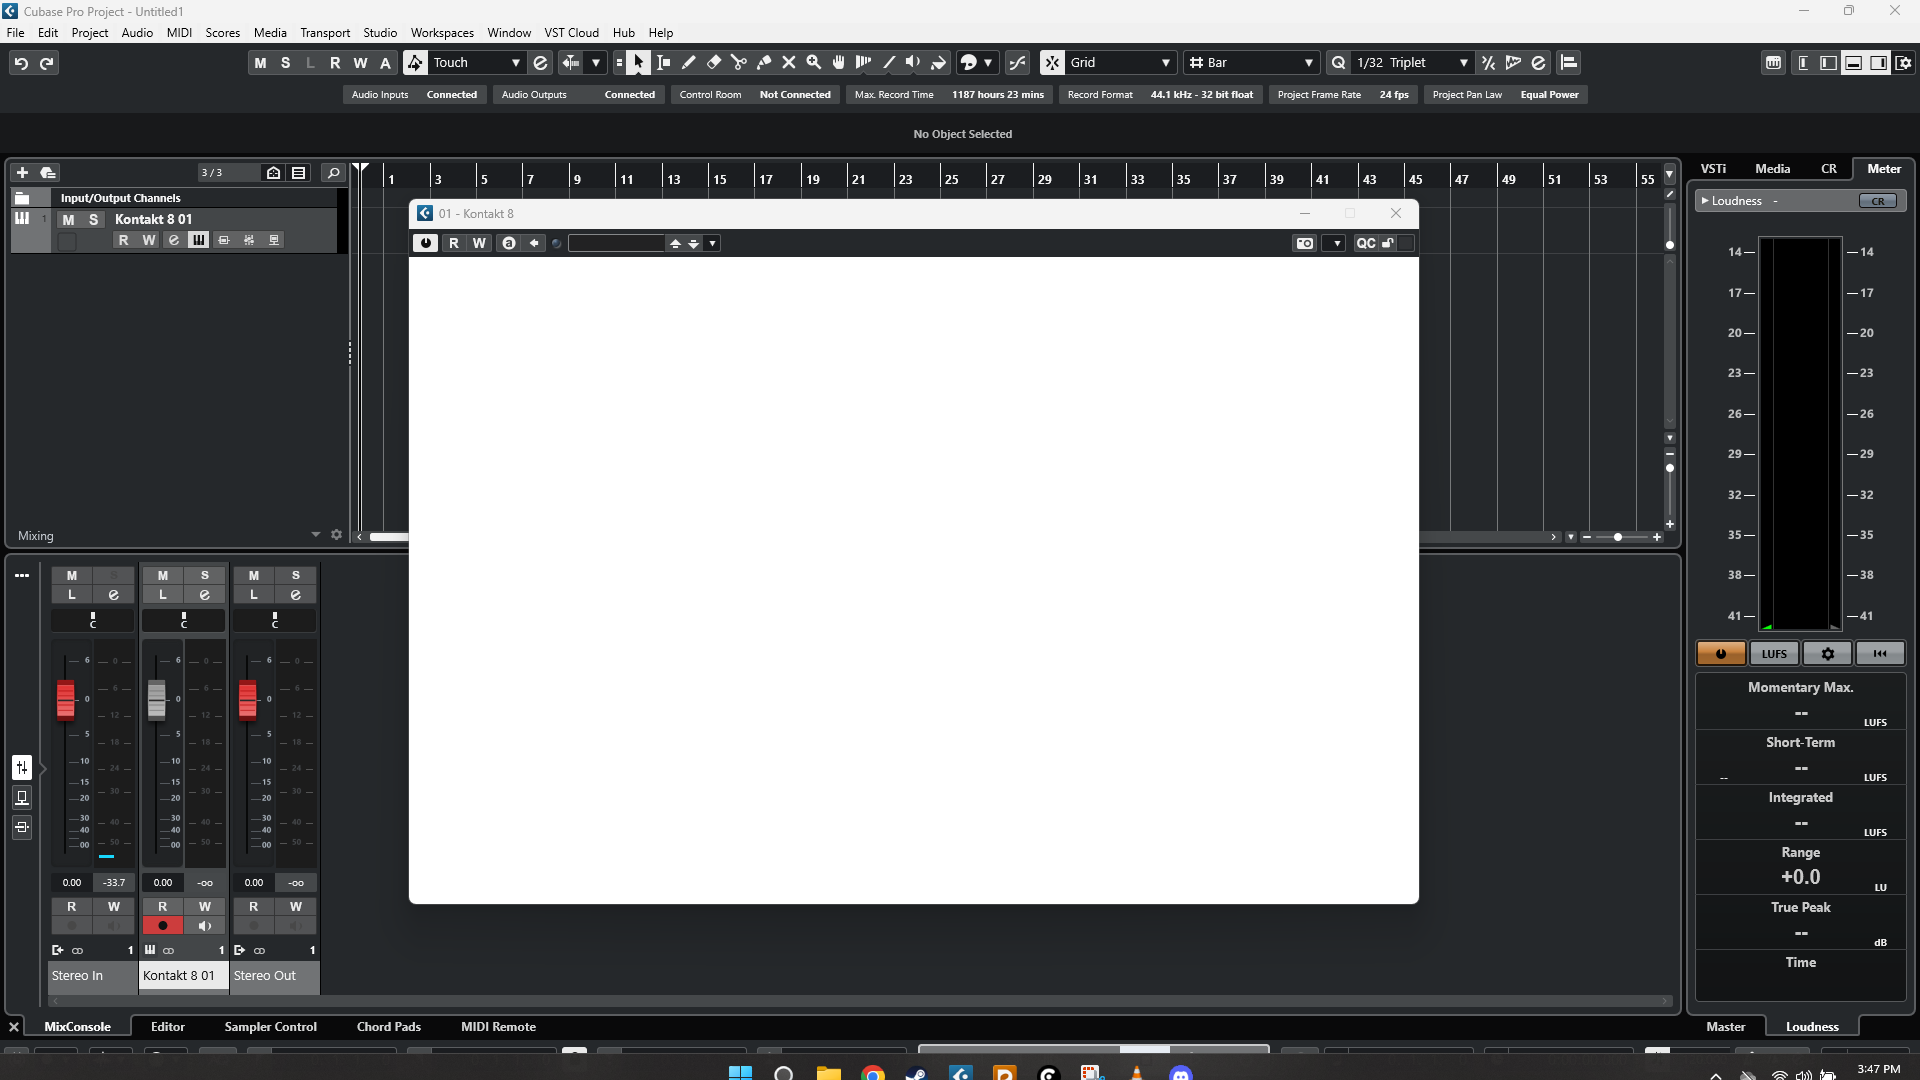Toggle record enable on Kontakt mixer channel
Screen dimensions: 1920x1080
tap(162, 925)
